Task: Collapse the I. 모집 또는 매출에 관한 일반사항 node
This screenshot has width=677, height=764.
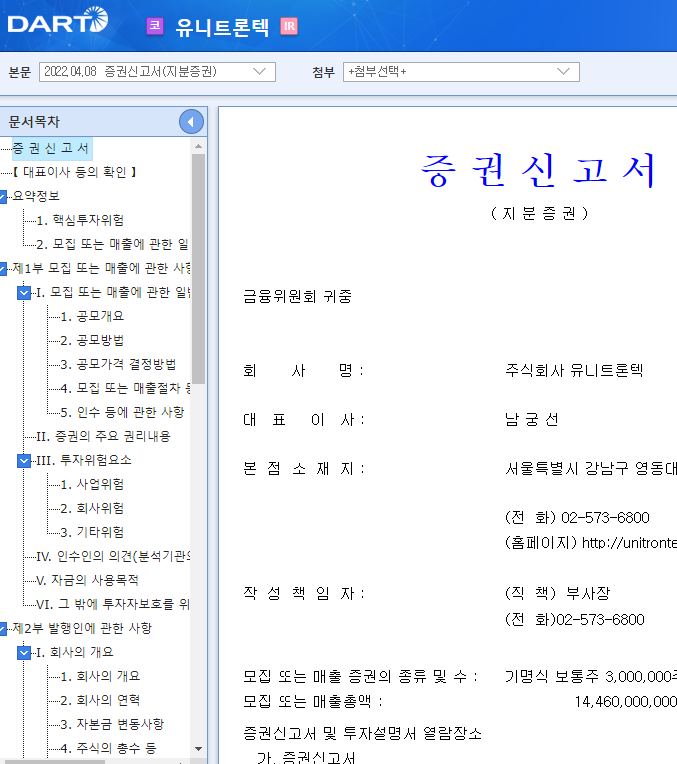Action: click(x=24, y=292)
